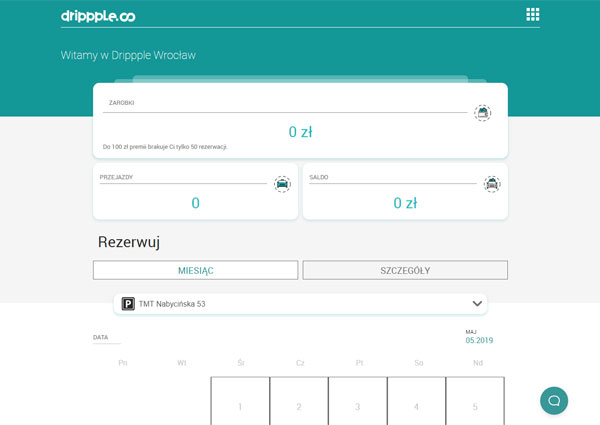600x425 pixels.
Task: Select calendar day 2
Action: [x=299, y=406]
